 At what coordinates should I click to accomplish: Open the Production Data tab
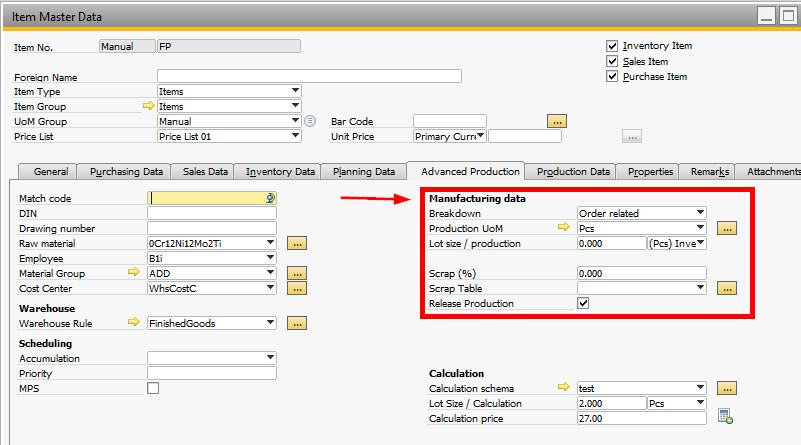[571, 171]
